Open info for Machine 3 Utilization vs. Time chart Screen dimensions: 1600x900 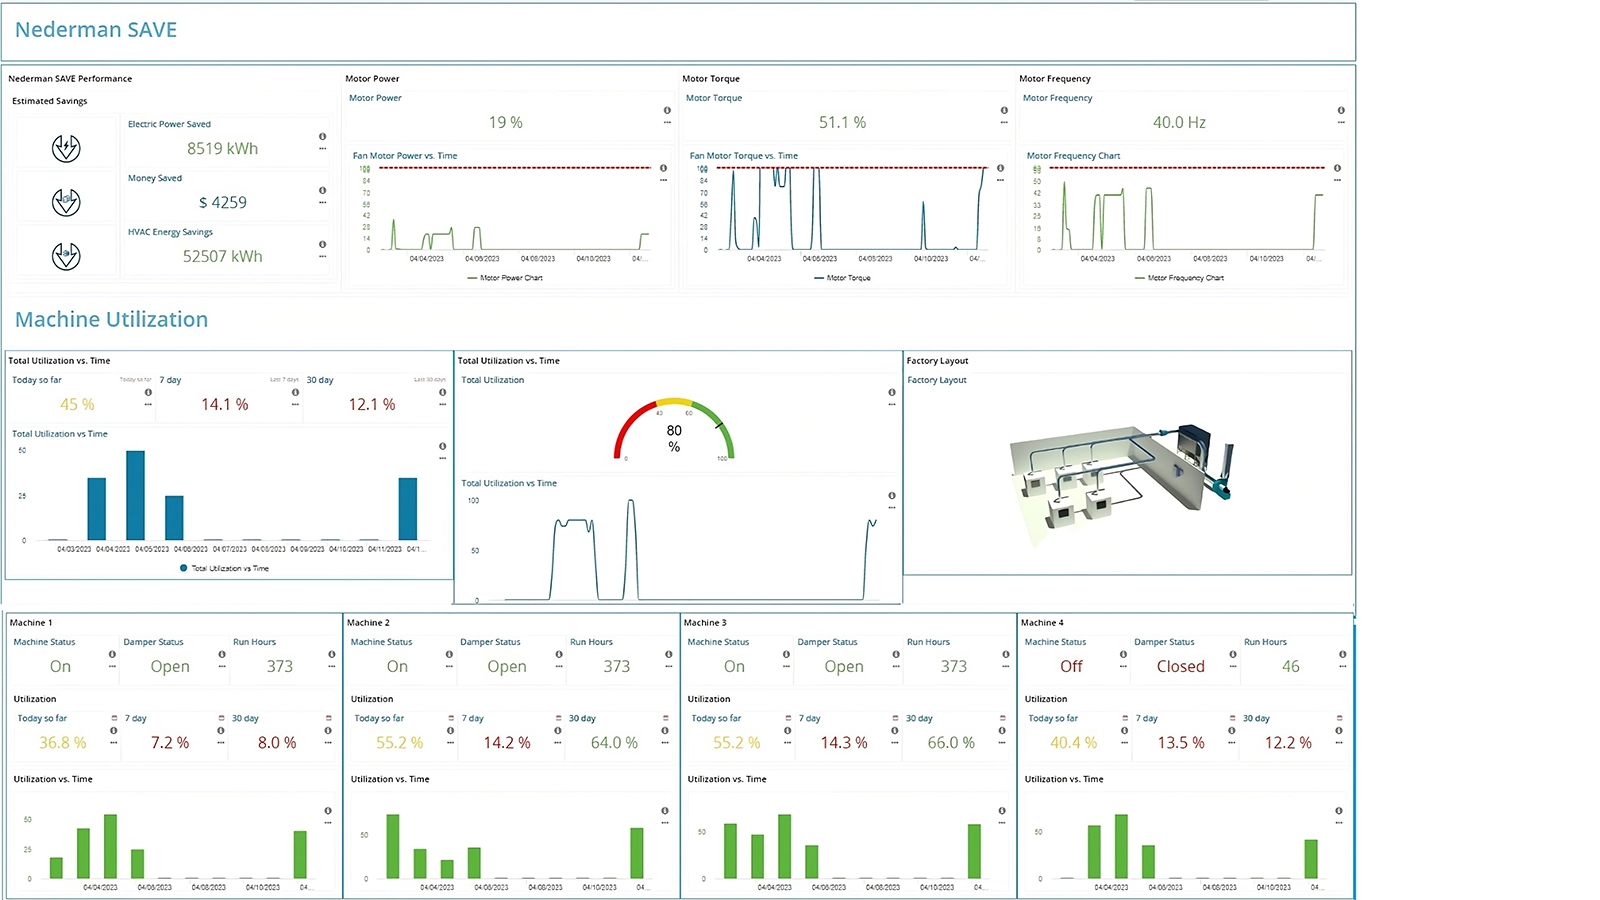coord(1002,811)
